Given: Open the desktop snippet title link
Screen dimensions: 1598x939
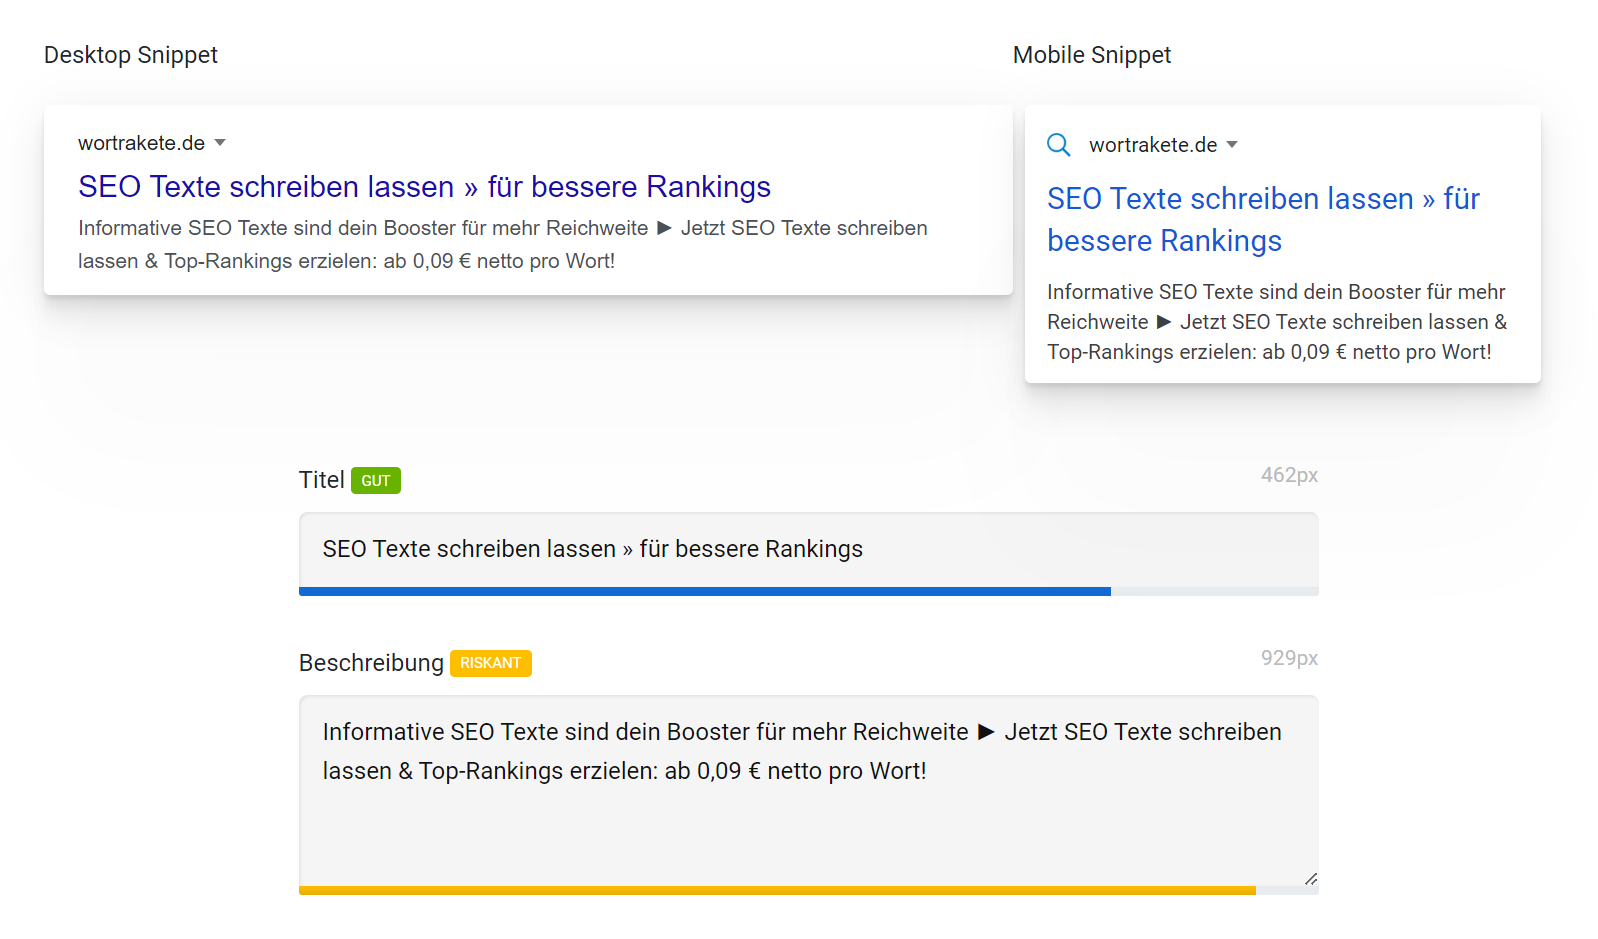Looking at the screenshot, I should coord(424,187).
